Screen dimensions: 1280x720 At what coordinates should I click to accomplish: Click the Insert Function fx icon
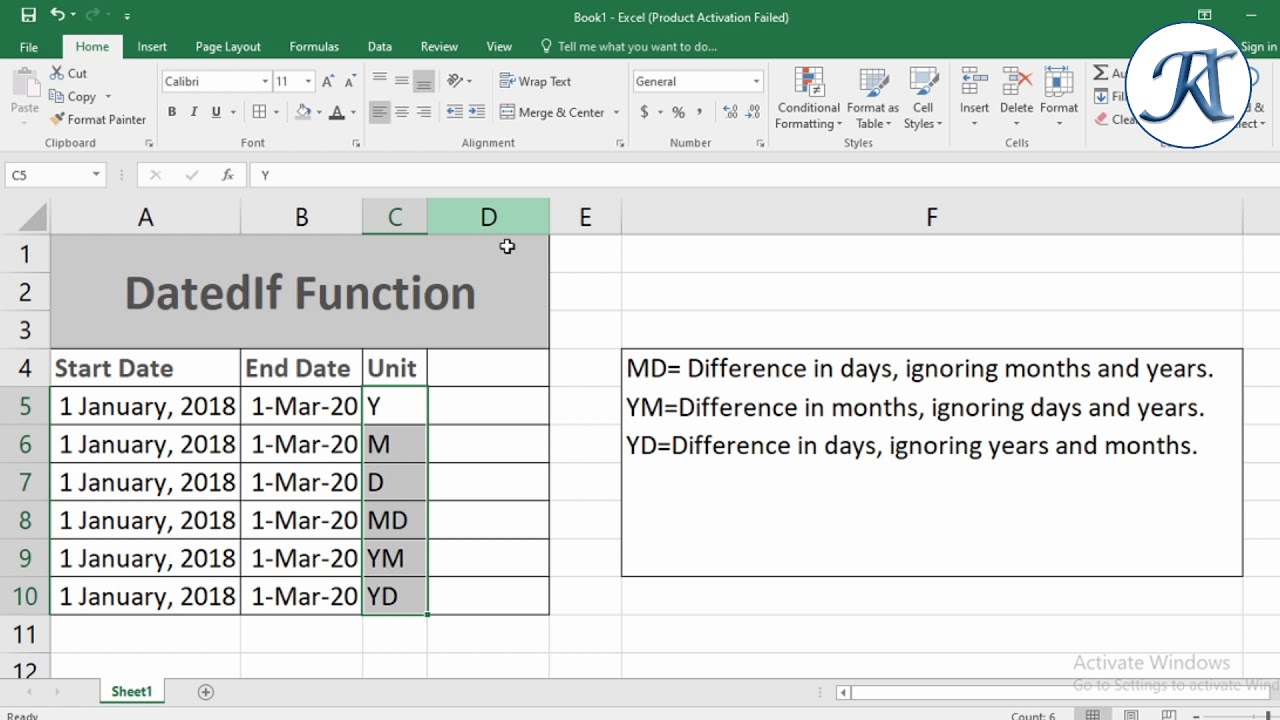click(228, 175)
